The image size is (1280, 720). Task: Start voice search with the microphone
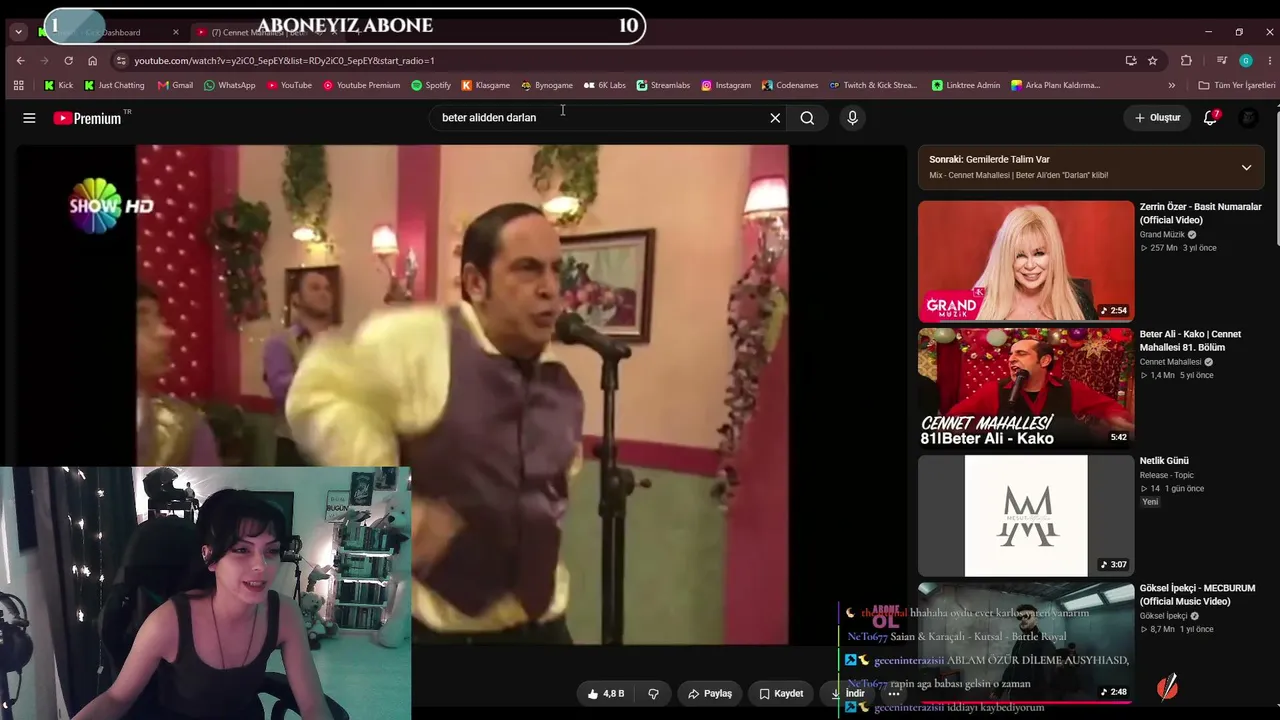(852, 118)
